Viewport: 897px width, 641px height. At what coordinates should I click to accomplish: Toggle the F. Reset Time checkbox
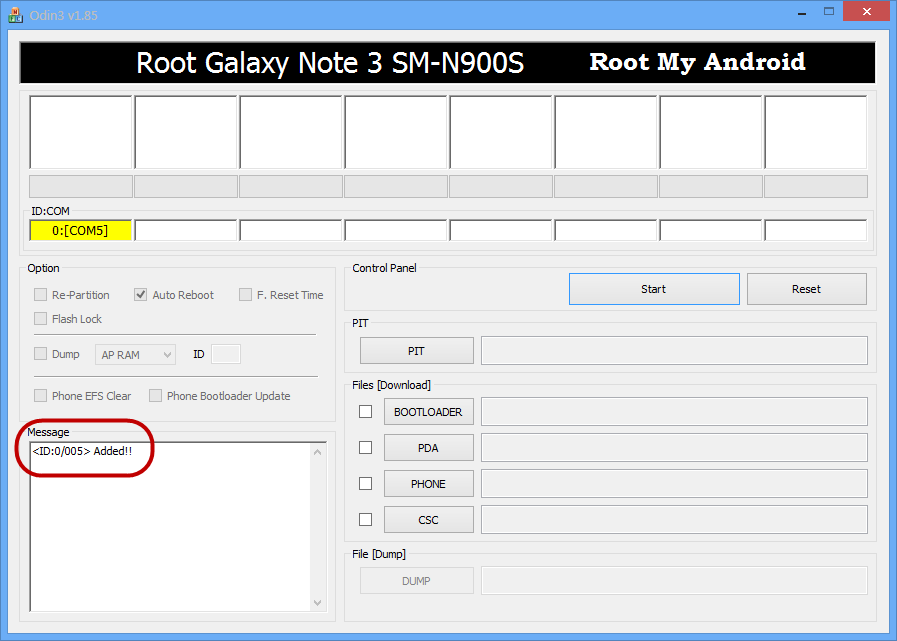click(245, 295)
